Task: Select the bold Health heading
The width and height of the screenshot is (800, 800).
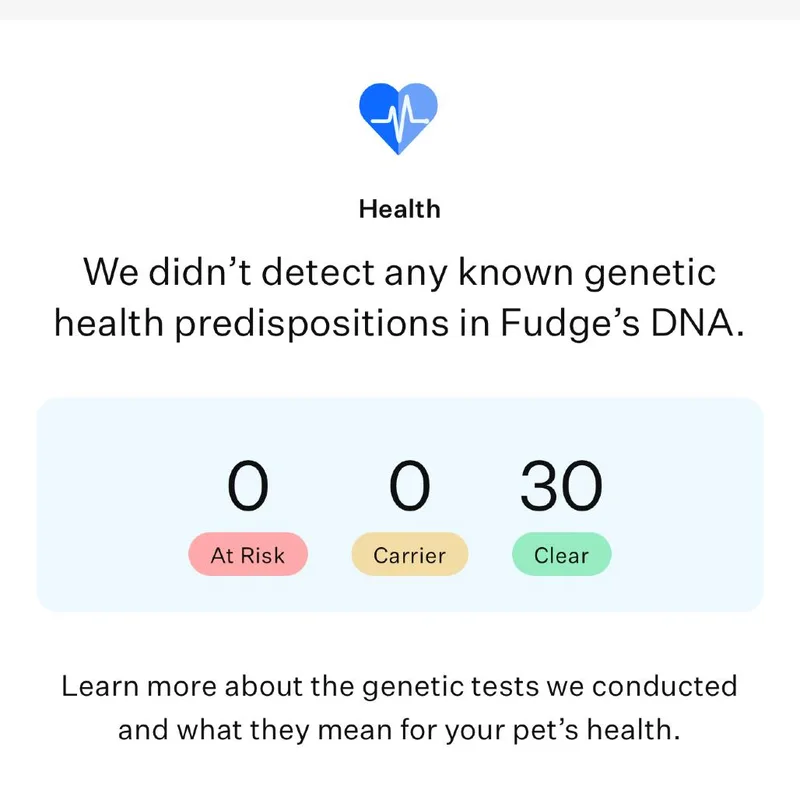Action: coord(399,209)
